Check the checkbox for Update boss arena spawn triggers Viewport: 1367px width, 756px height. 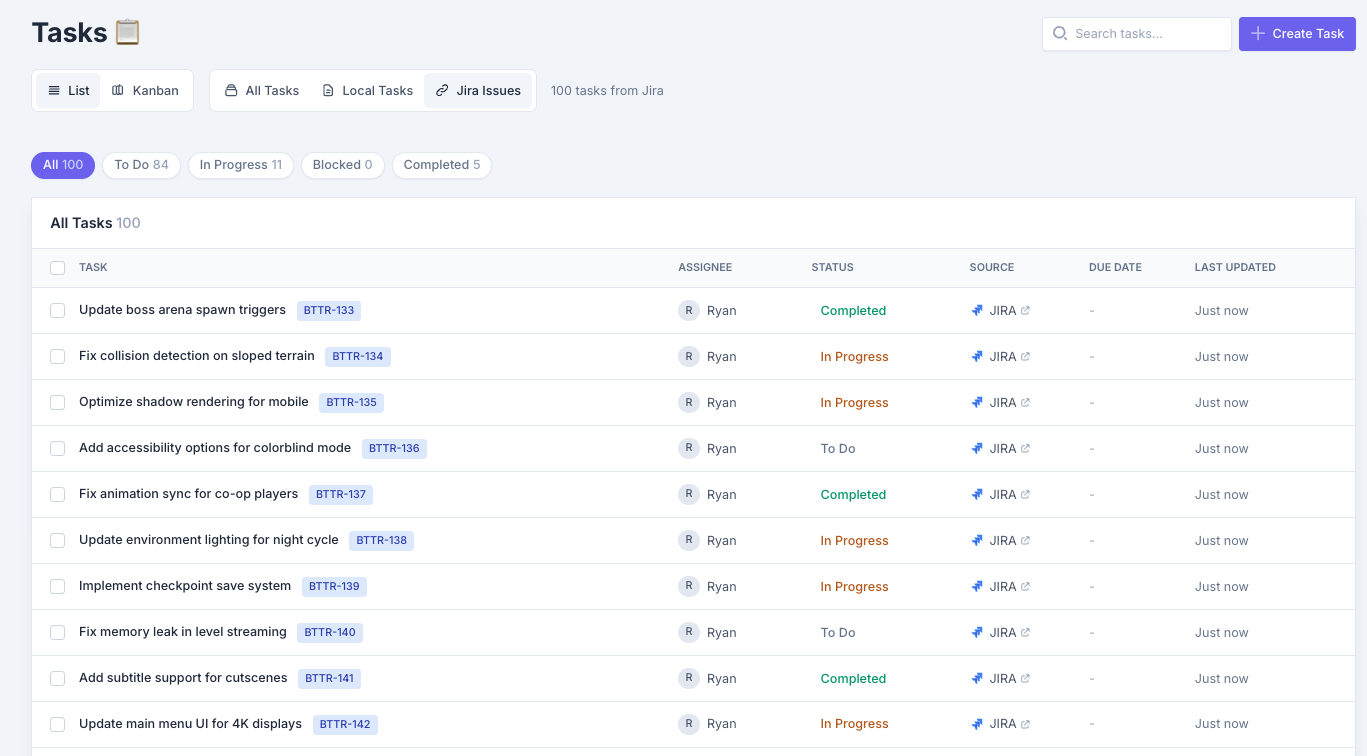pos(57,310)
